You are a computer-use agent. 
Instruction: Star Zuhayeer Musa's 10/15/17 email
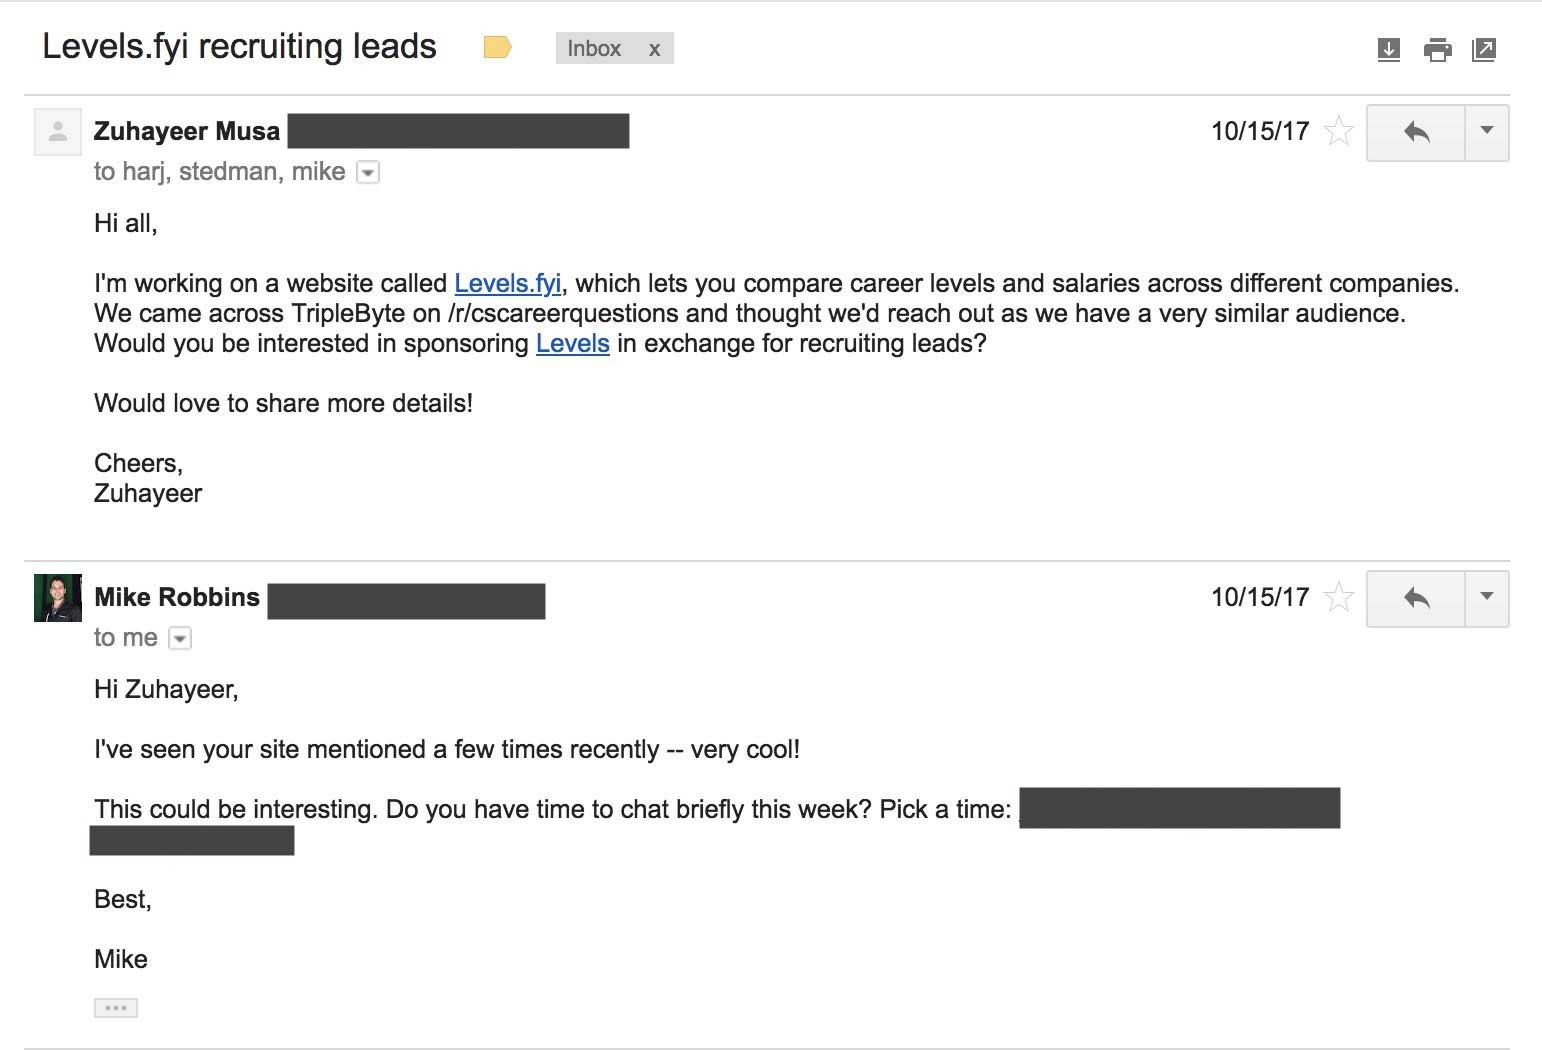tap(1338, 131)
